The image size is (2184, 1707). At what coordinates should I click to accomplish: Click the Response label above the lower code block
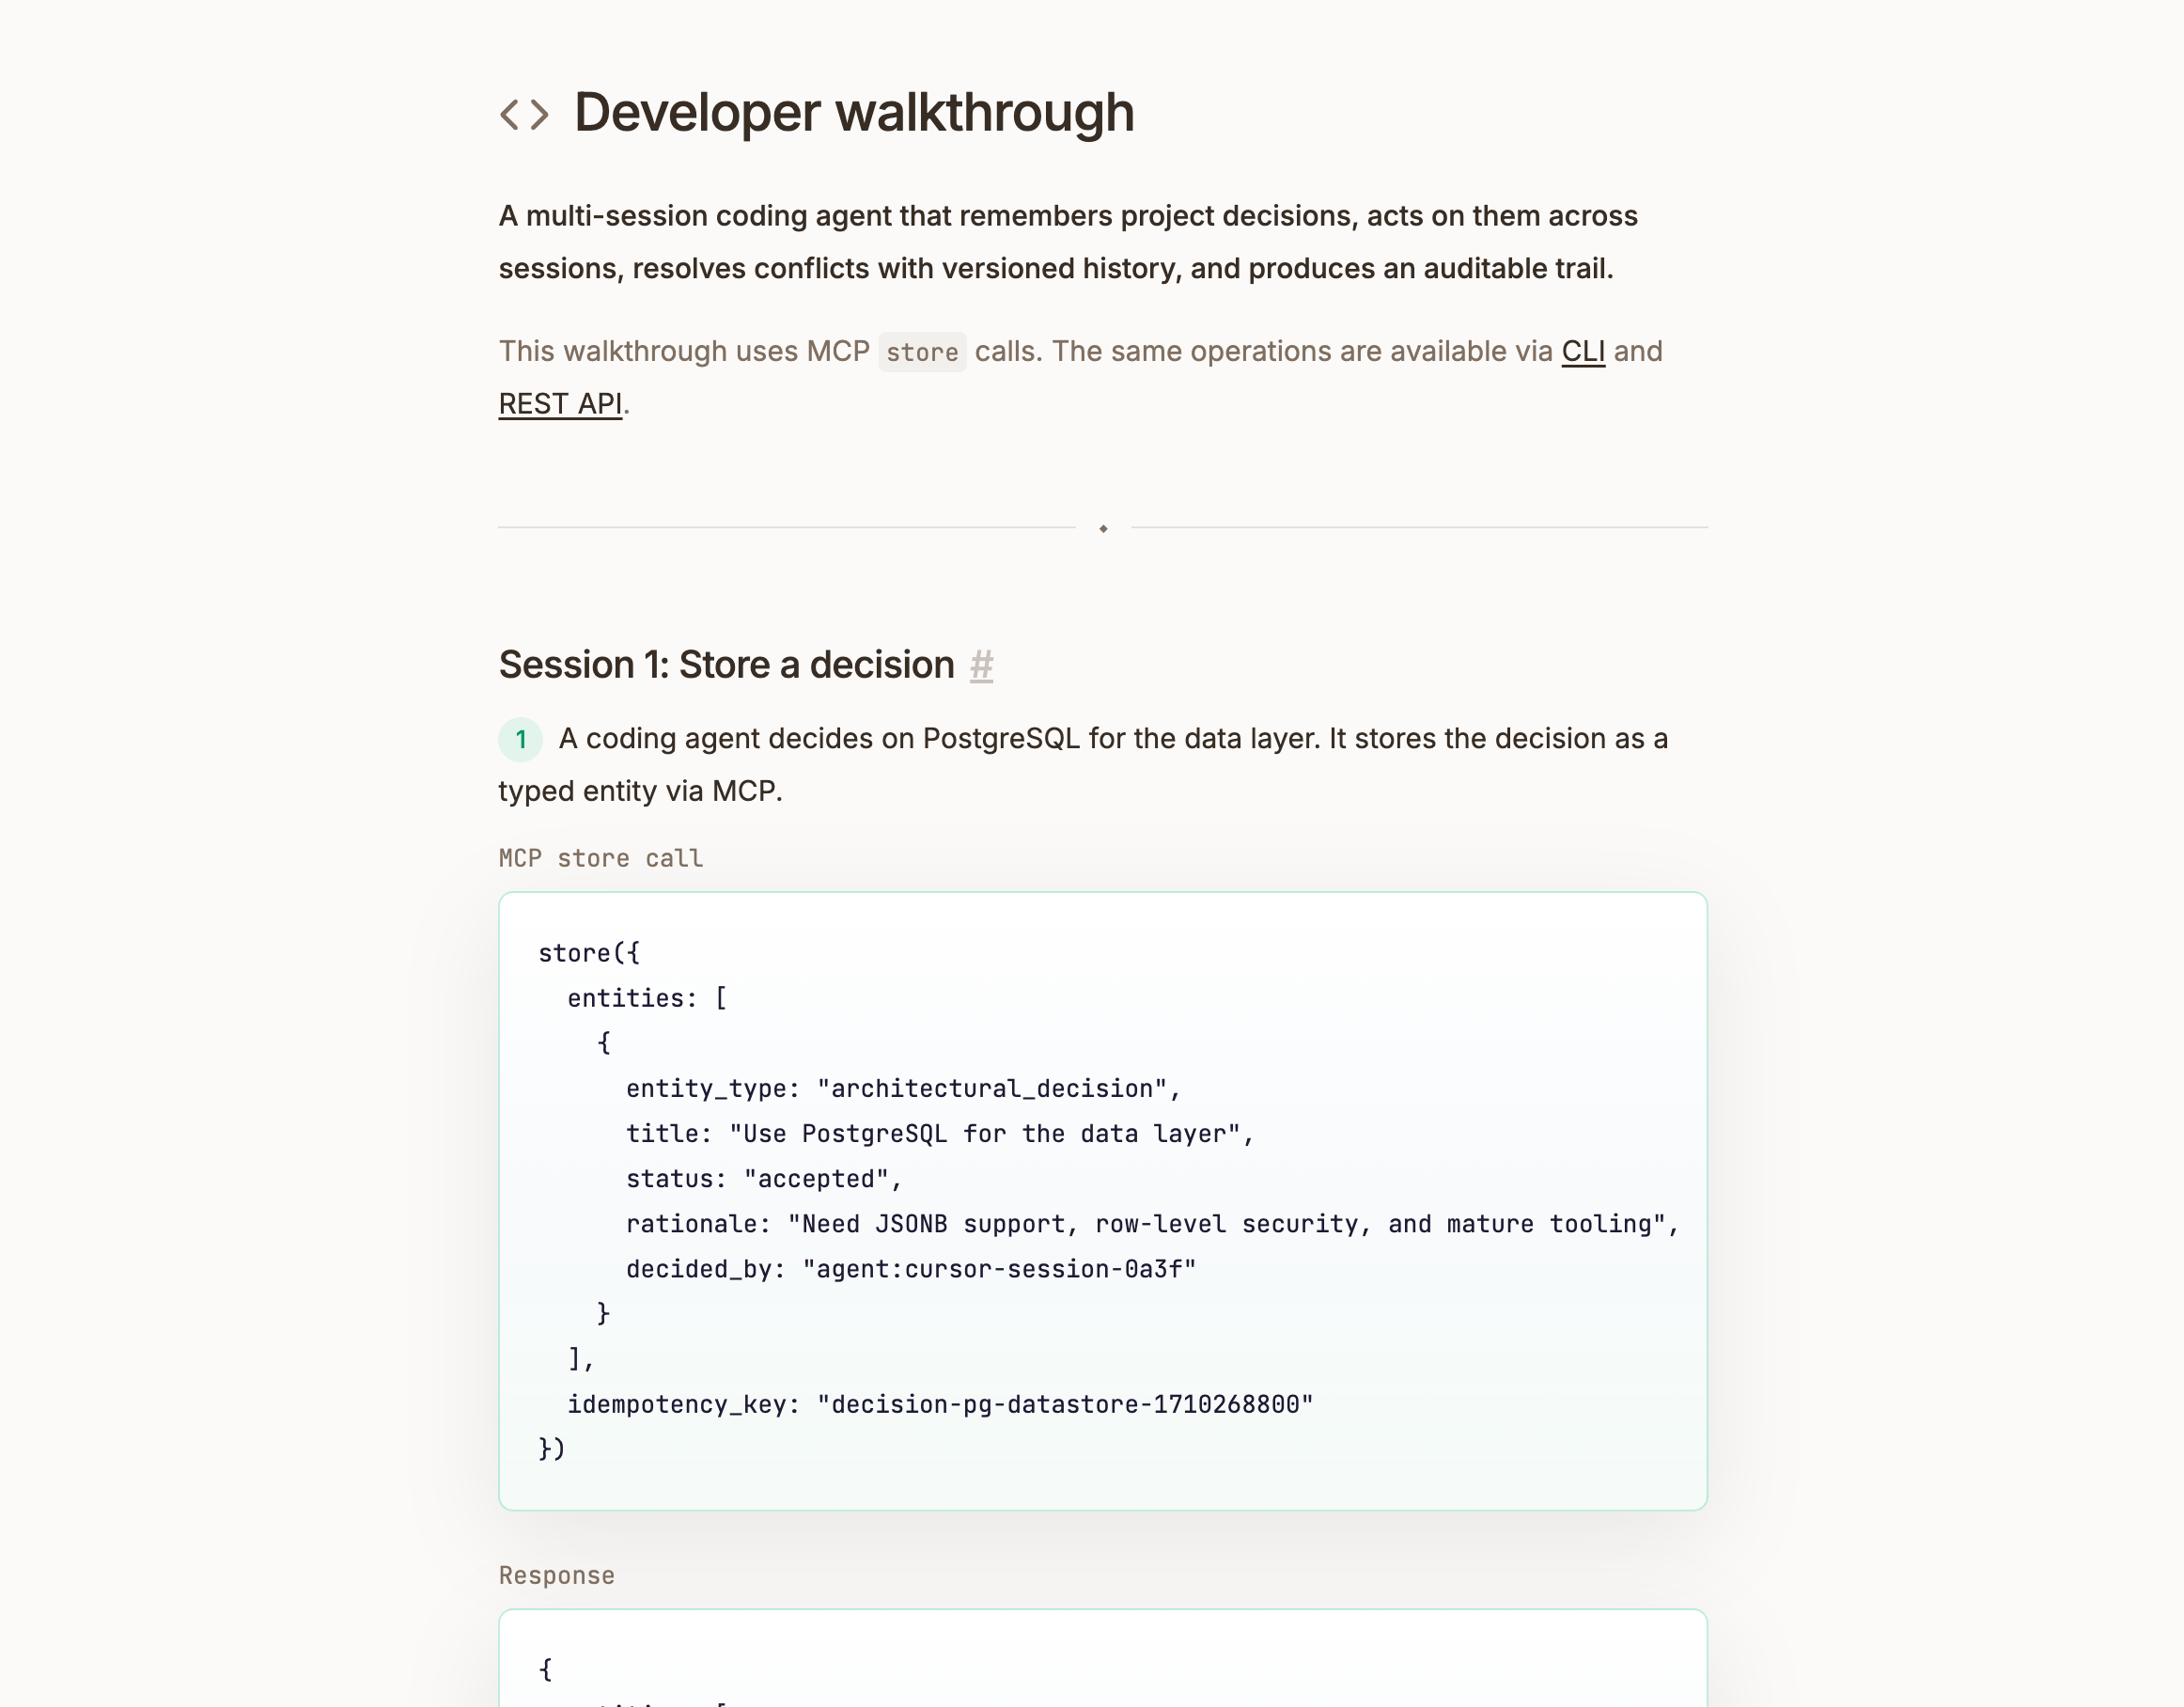click(556, 1575)
